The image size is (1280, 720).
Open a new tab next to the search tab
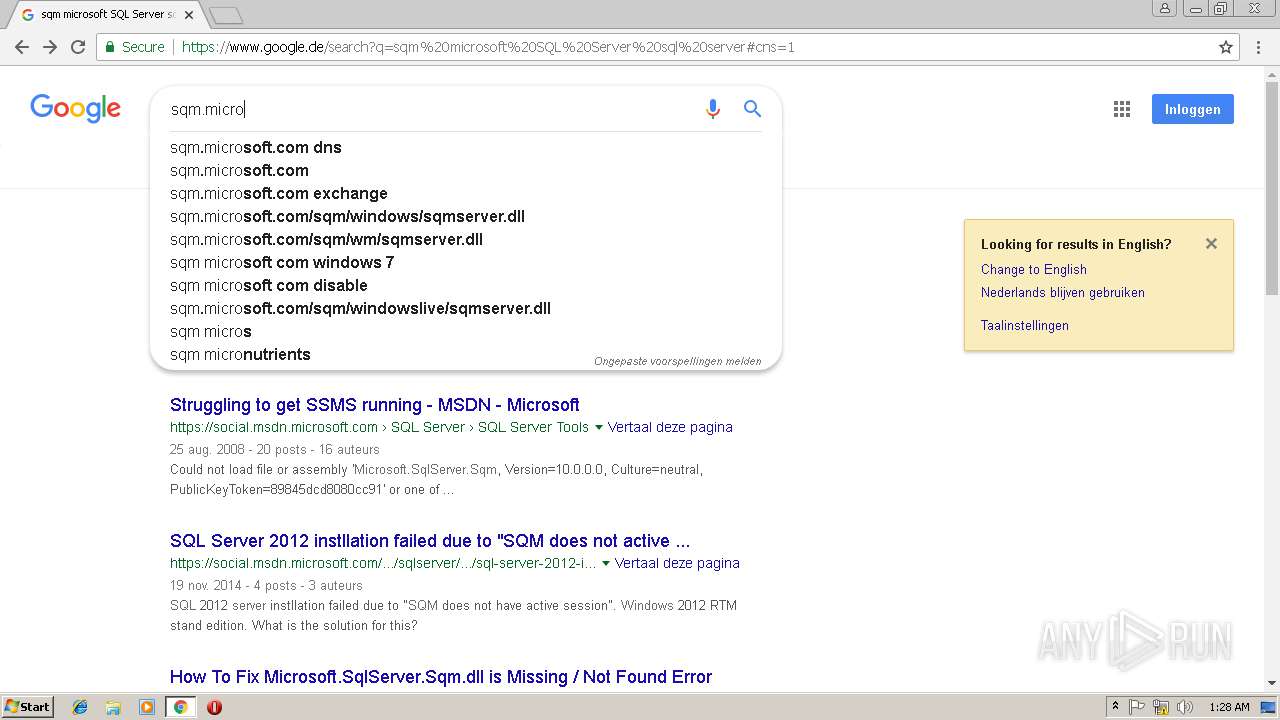226,16
